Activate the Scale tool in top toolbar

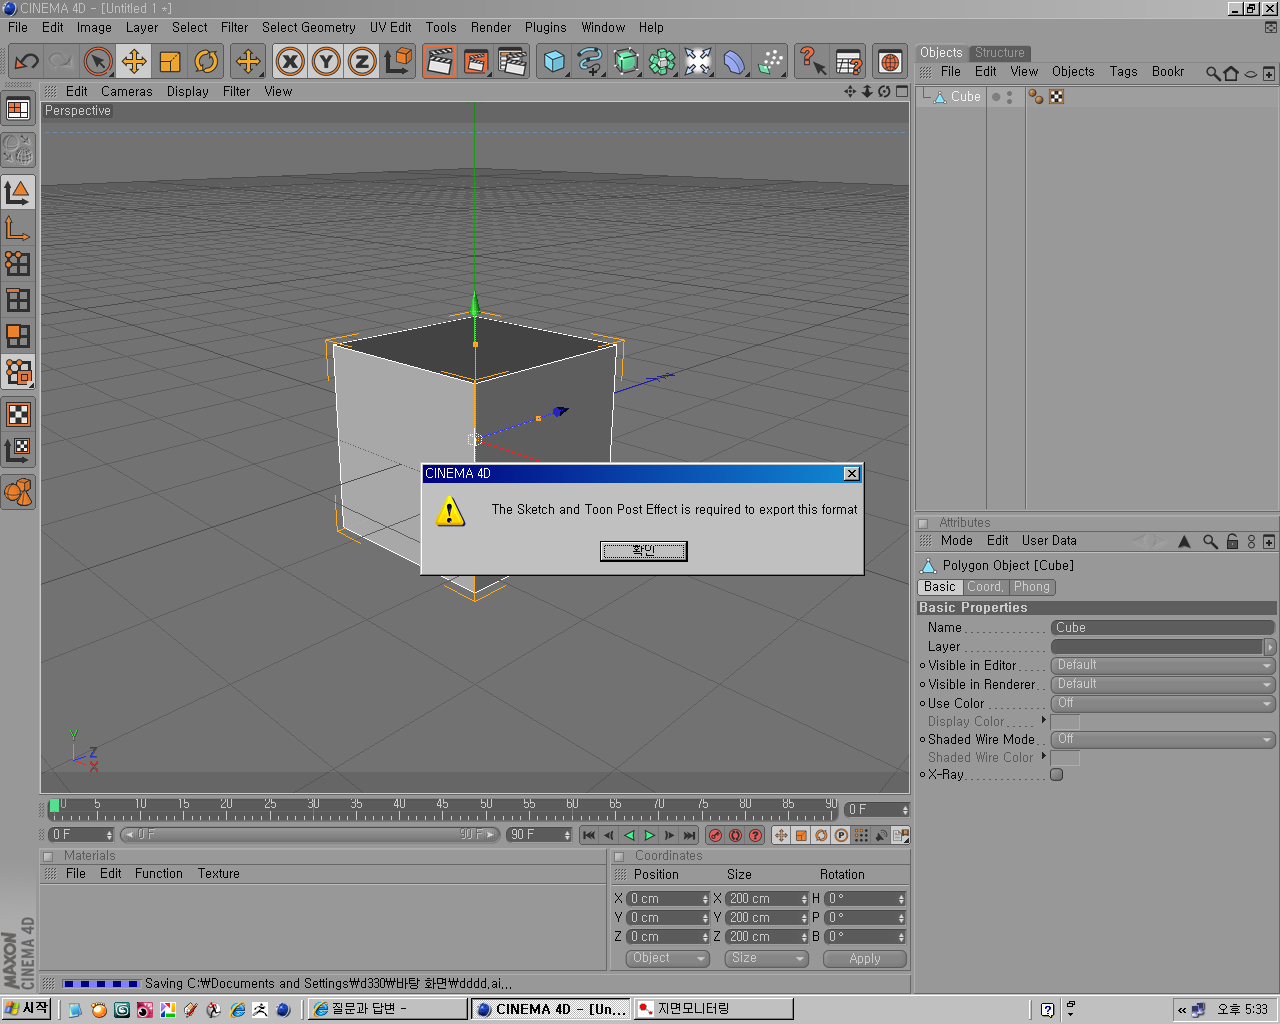[x=170, y=61]
